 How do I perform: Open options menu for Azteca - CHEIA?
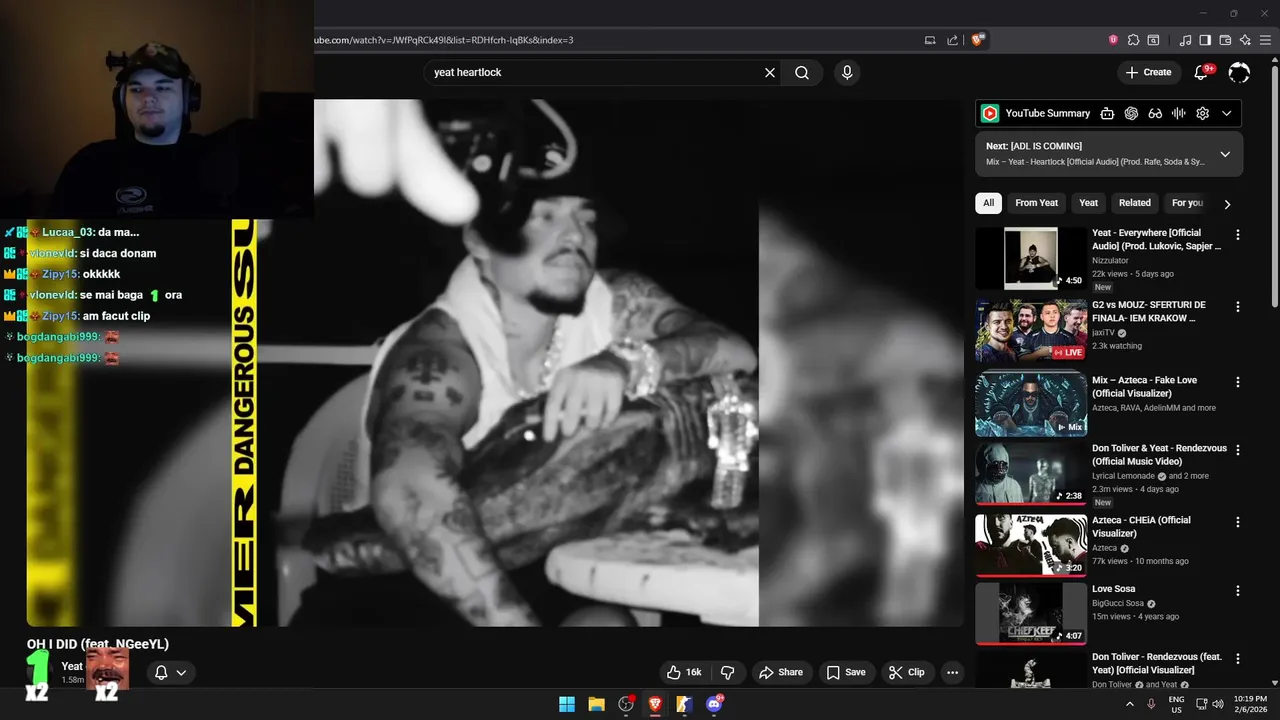pos(1238,522)
